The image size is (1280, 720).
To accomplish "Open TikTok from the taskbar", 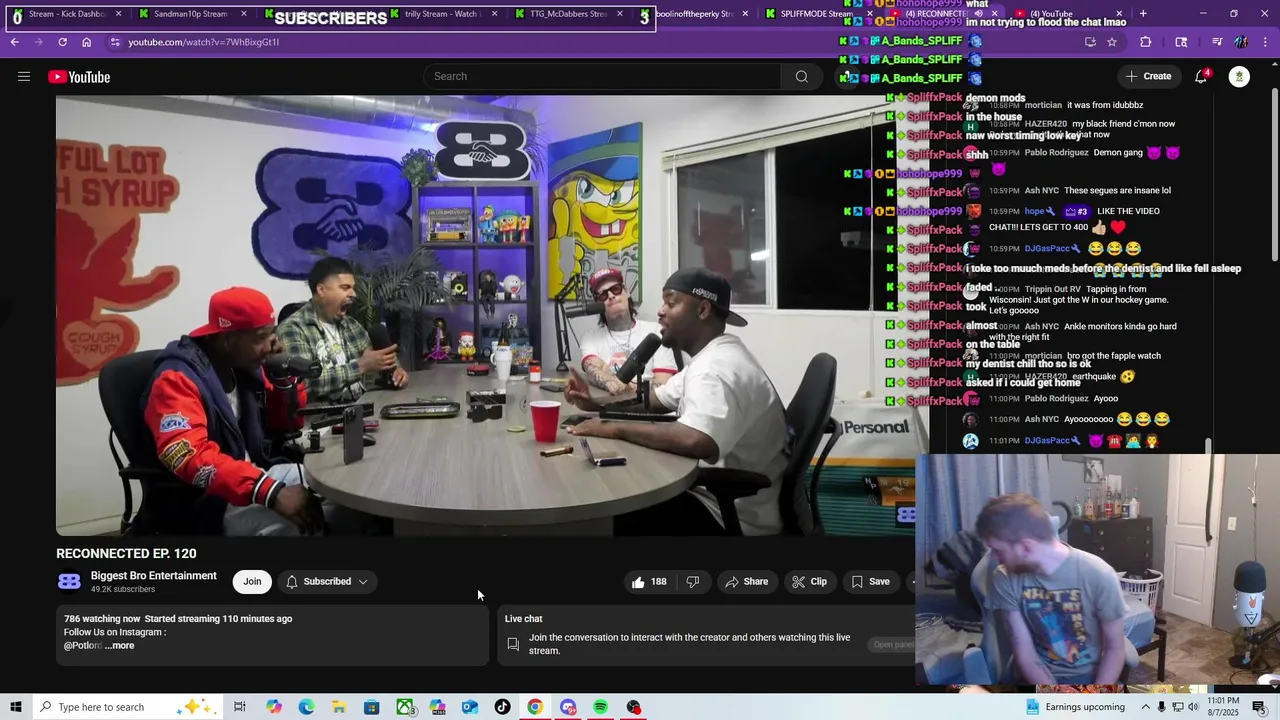I will click(502, 707).
